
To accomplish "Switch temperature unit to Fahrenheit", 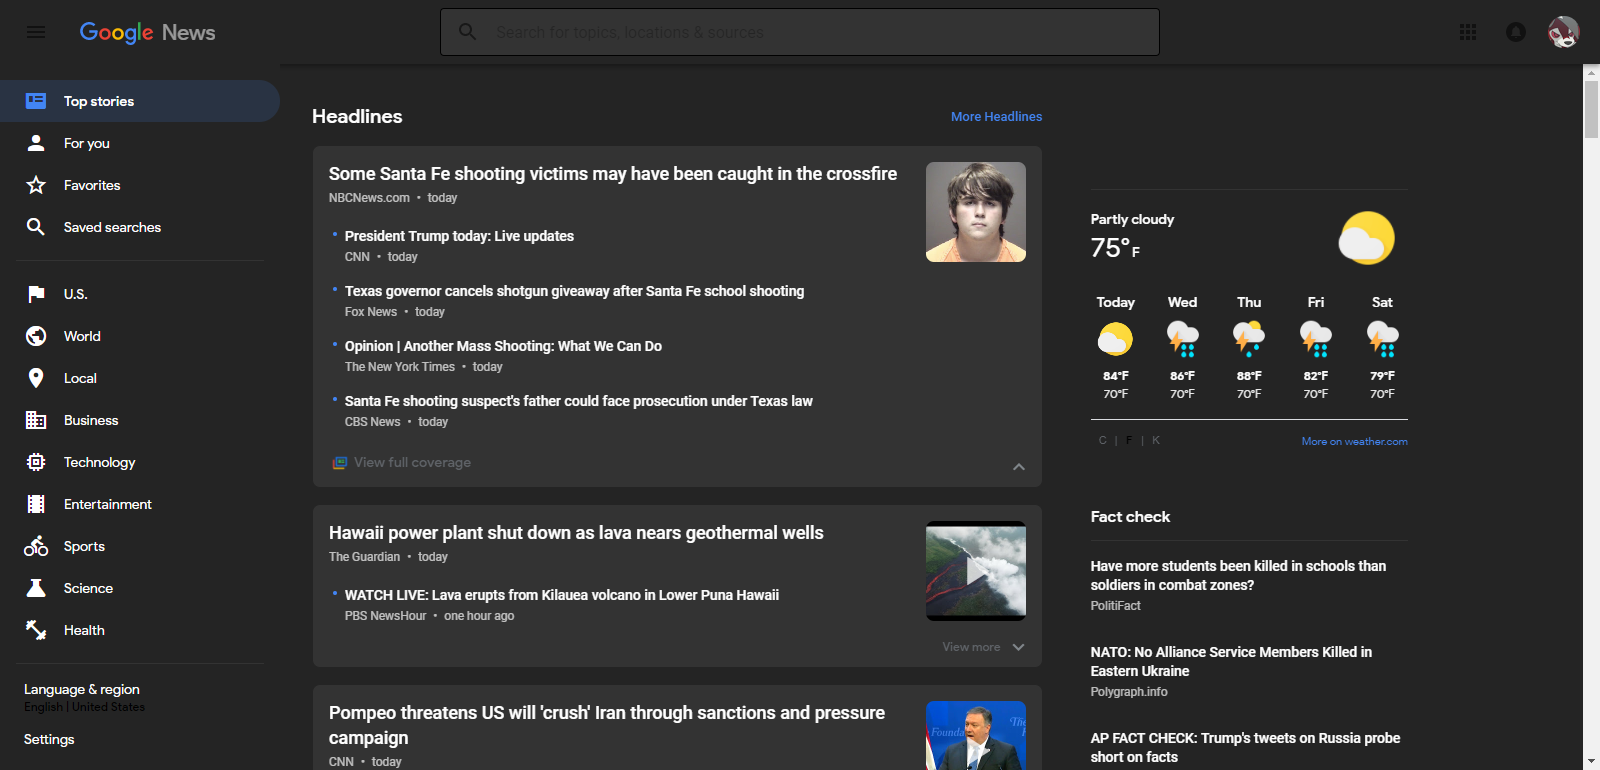I will coord(1129,440).
